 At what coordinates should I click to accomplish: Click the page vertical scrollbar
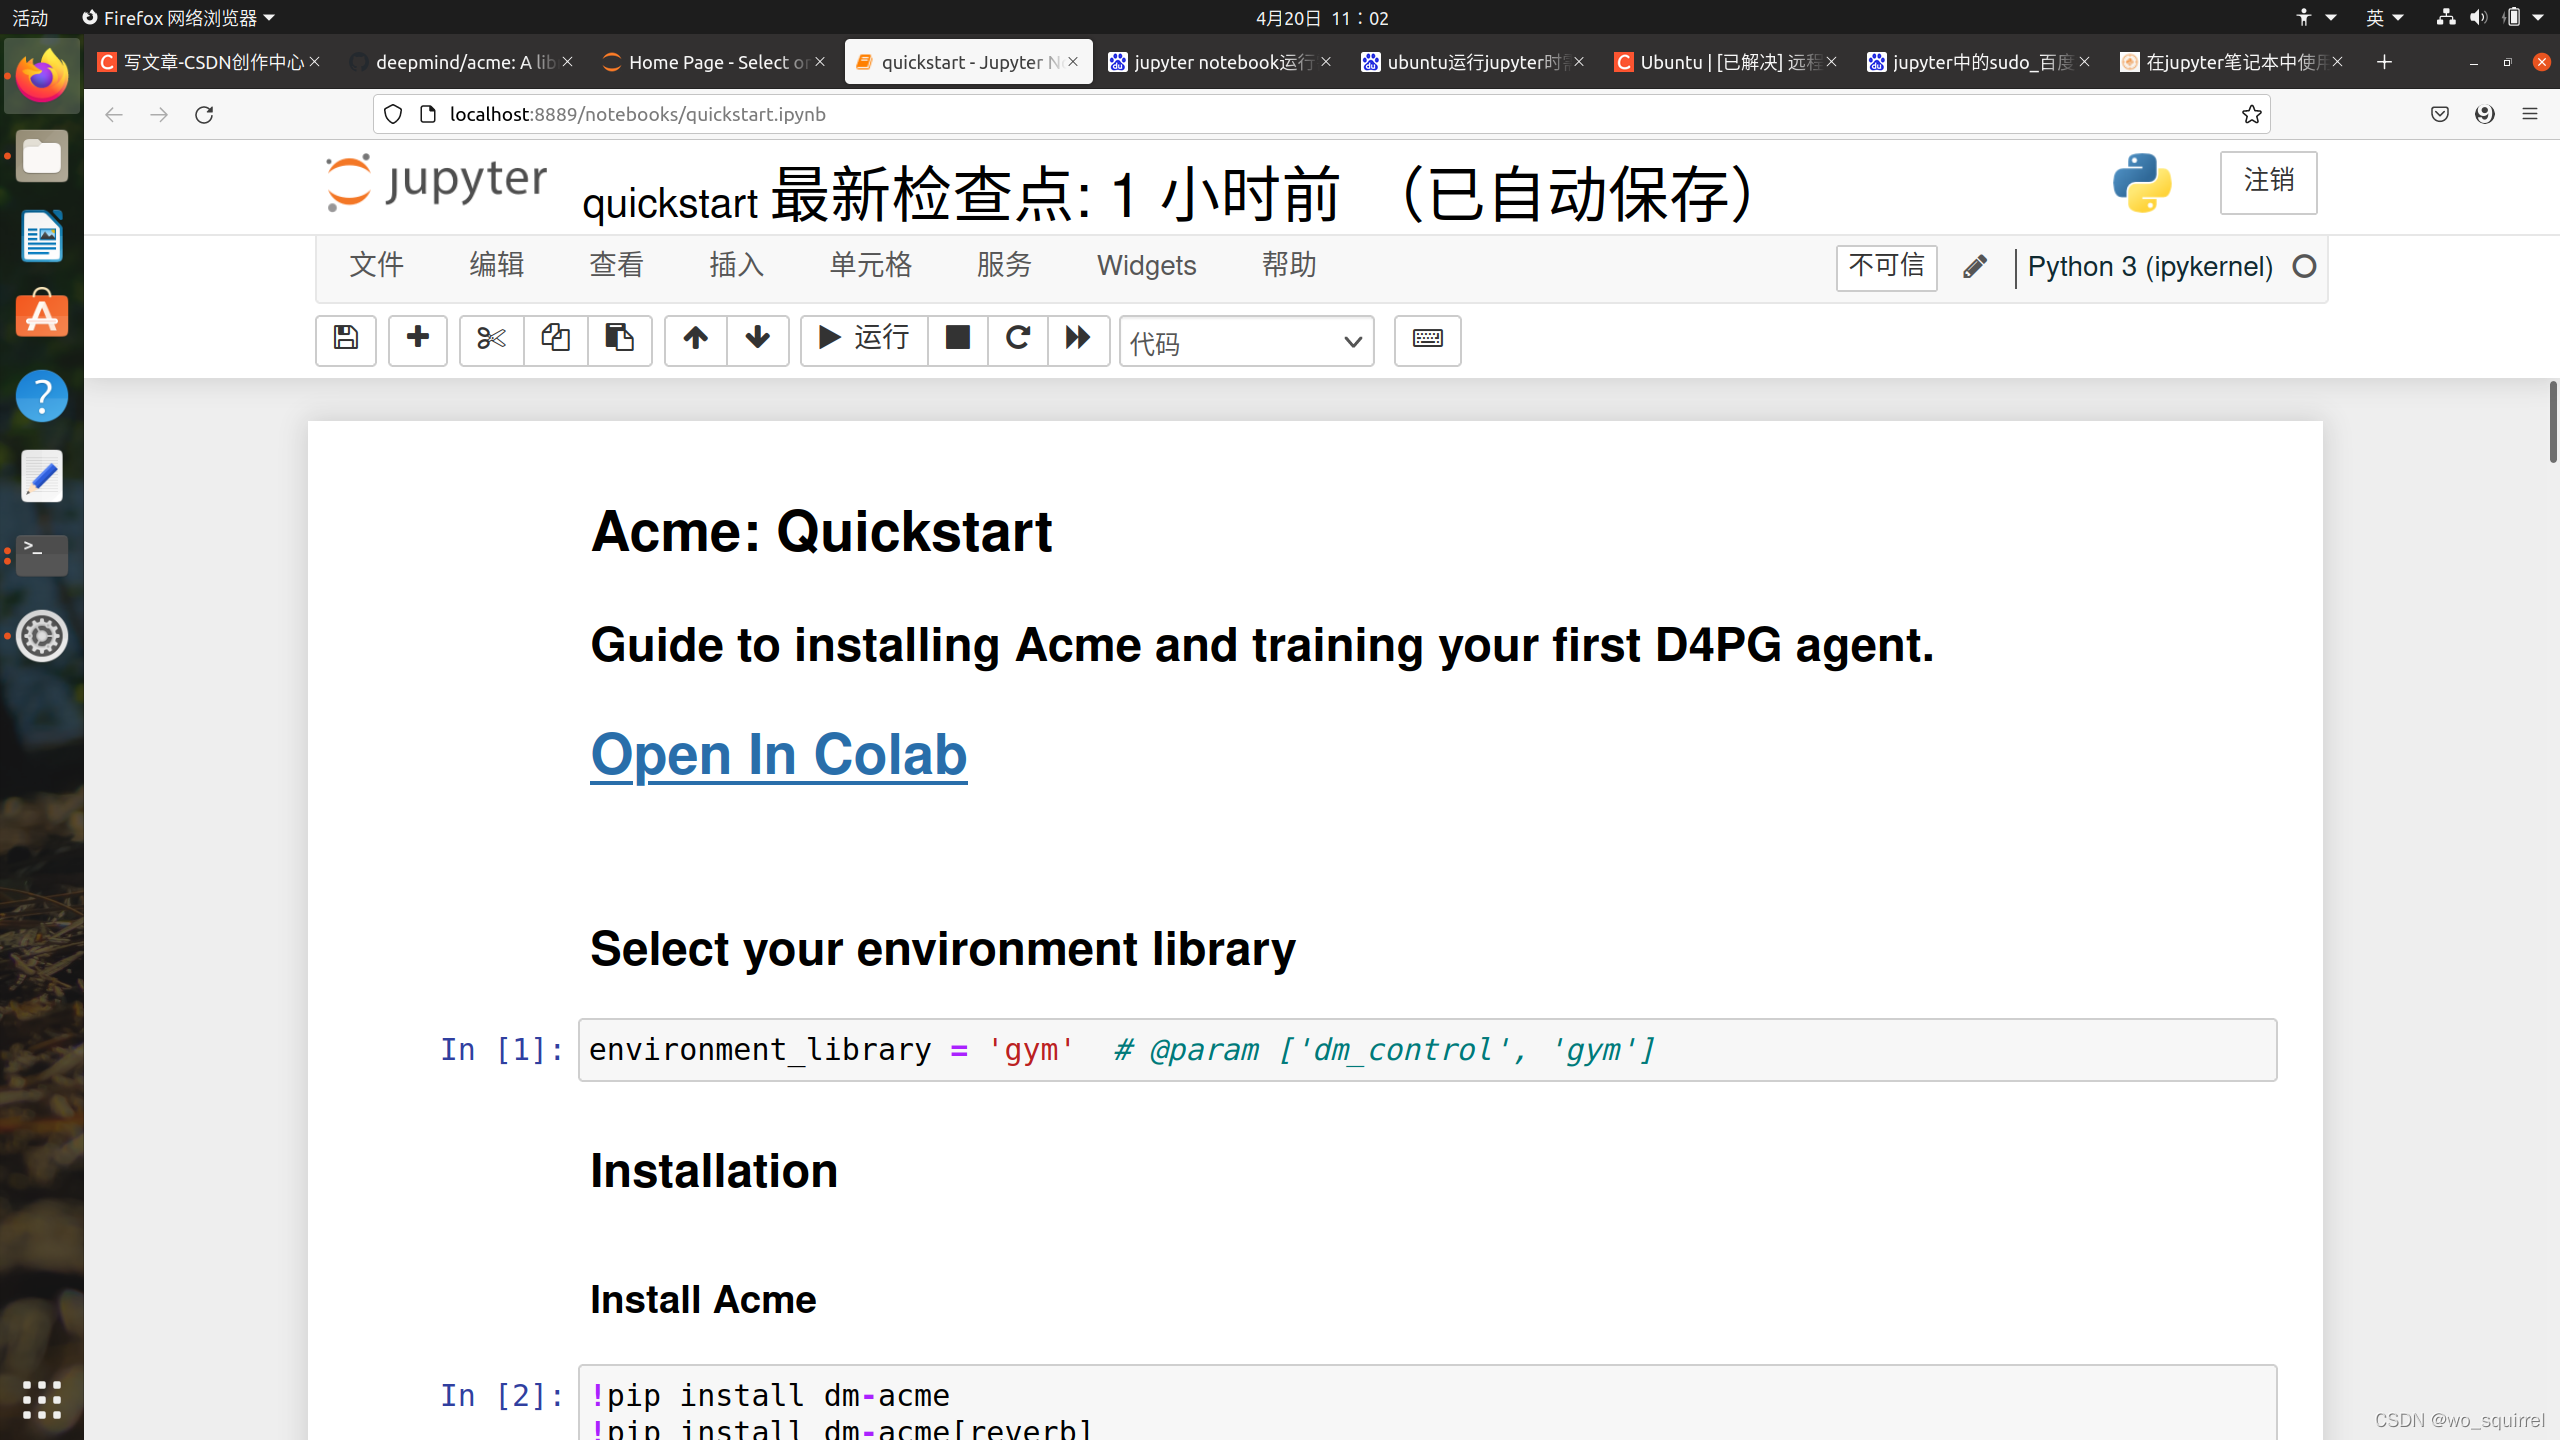(2553, 422)
